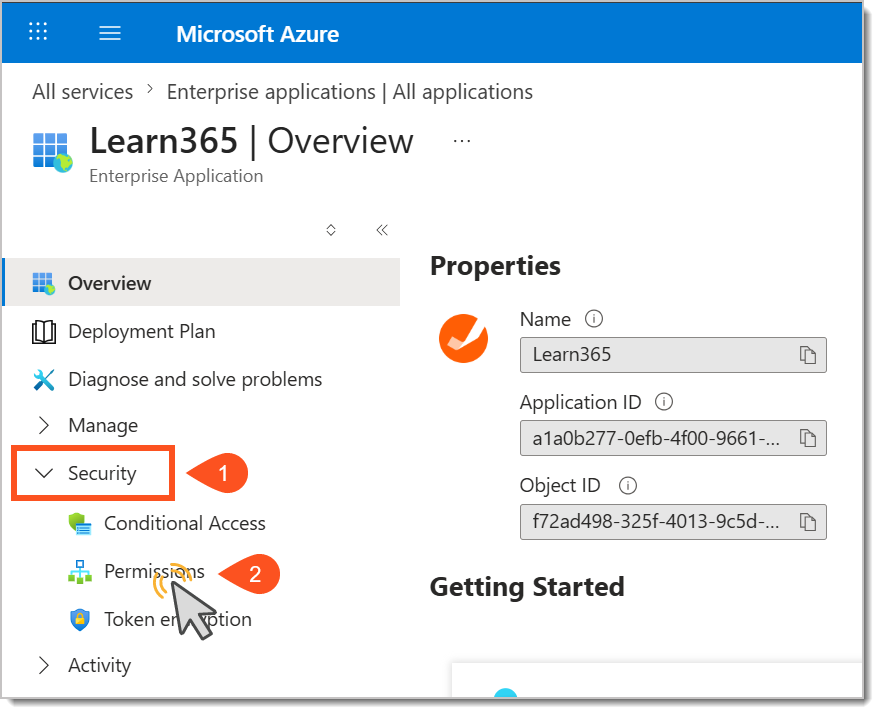
Task: Select Overview in the side menu
Action: click(x=202, y=282)
